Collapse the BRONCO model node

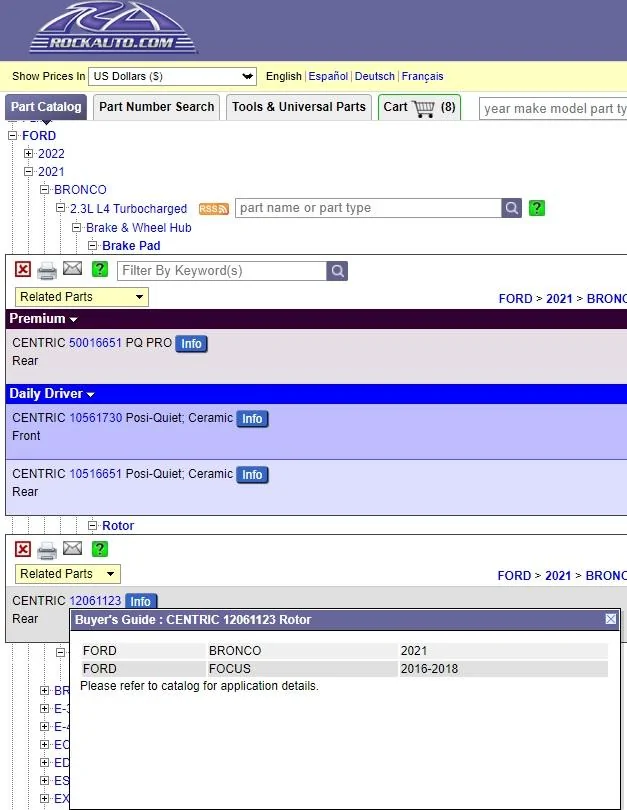coord(45,190)
